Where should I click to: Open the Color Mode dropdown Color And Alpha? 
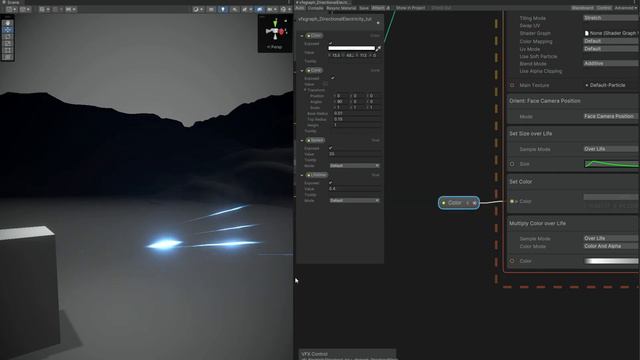point(611,246)
